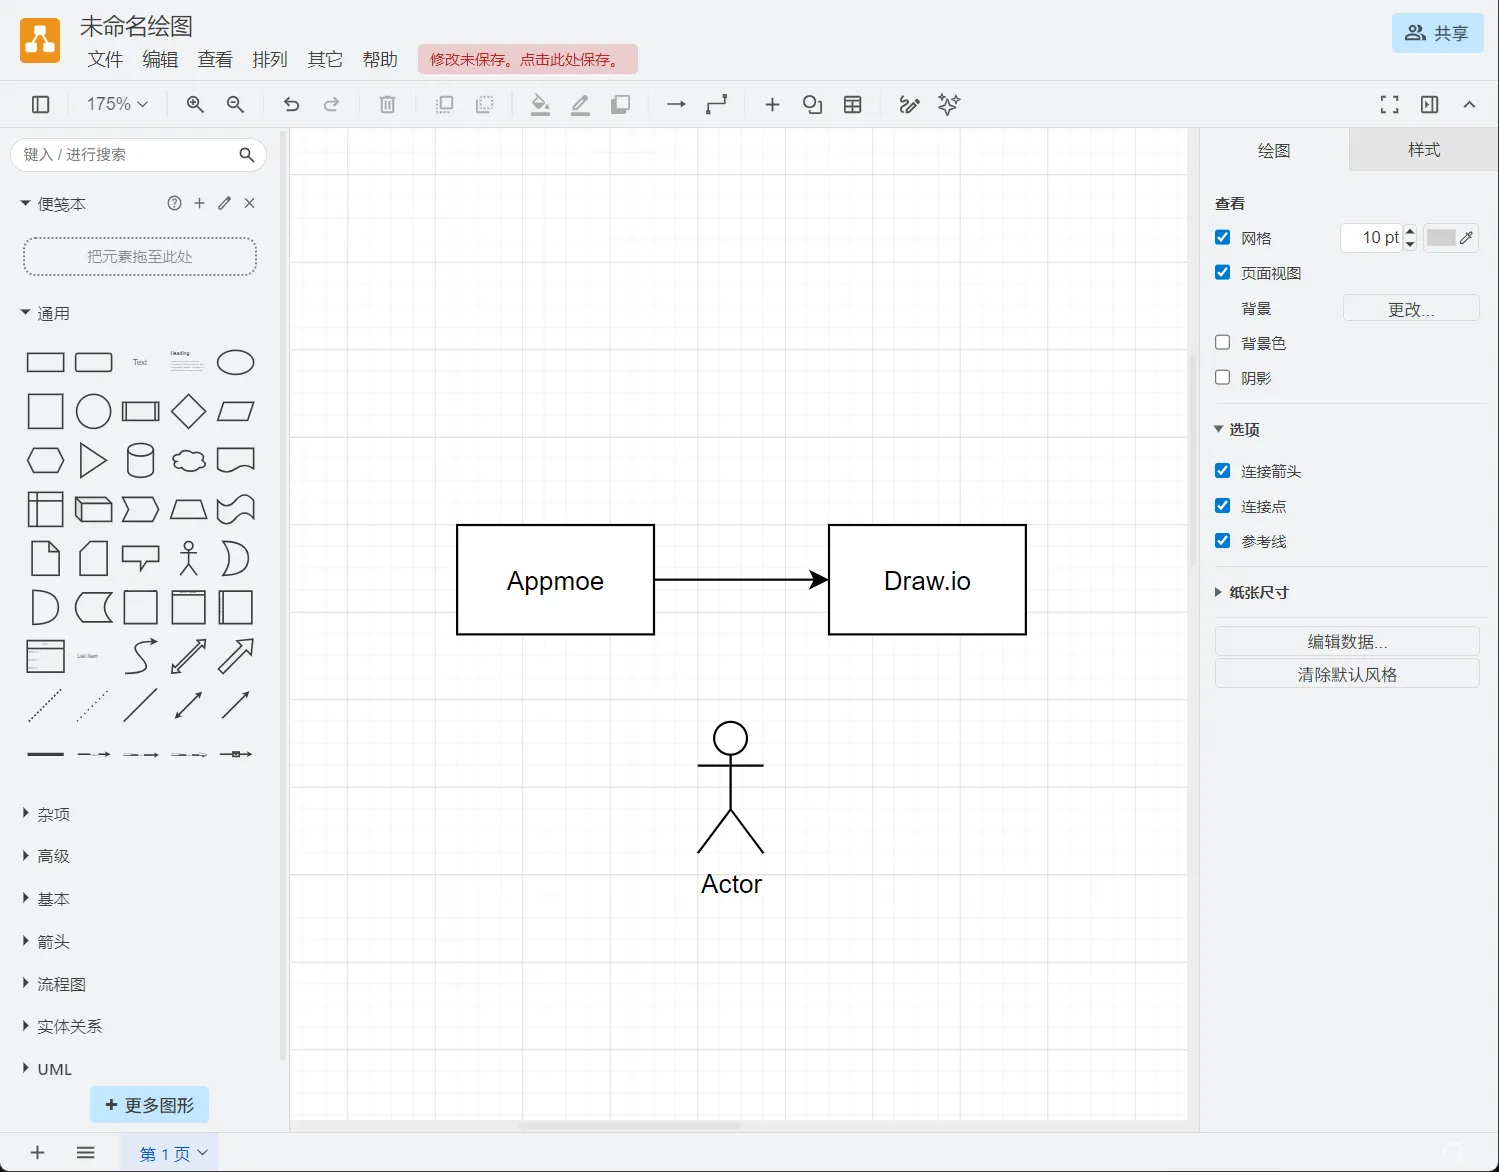Screen dimensions: 1499x1172
Task: Enter fullscreen mode
Action: pyautogui.click(x=1389, y=104)
